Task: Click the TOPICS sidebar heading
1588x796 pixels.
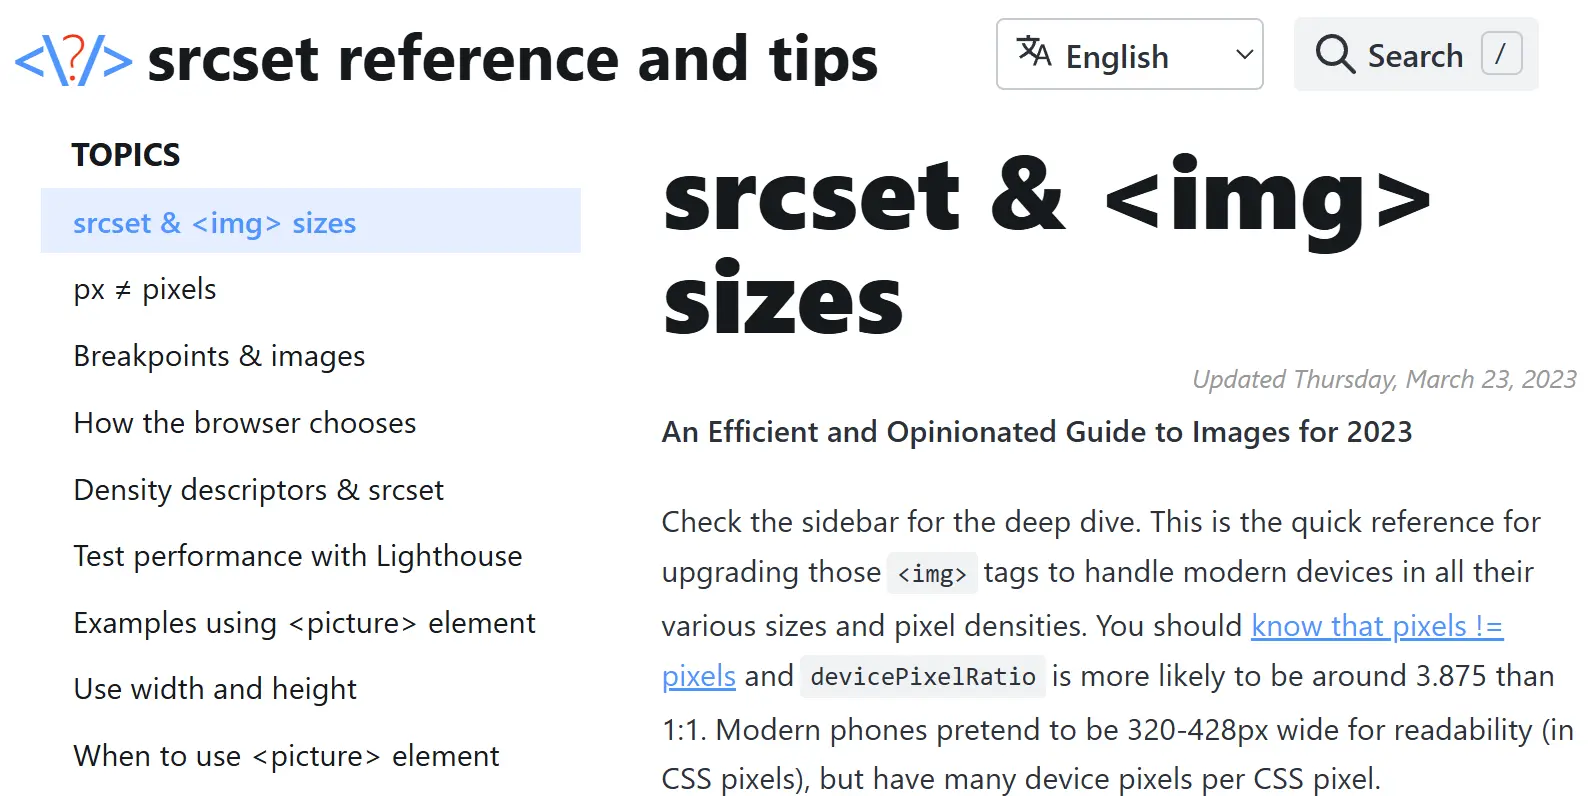Action: point(126,155)
